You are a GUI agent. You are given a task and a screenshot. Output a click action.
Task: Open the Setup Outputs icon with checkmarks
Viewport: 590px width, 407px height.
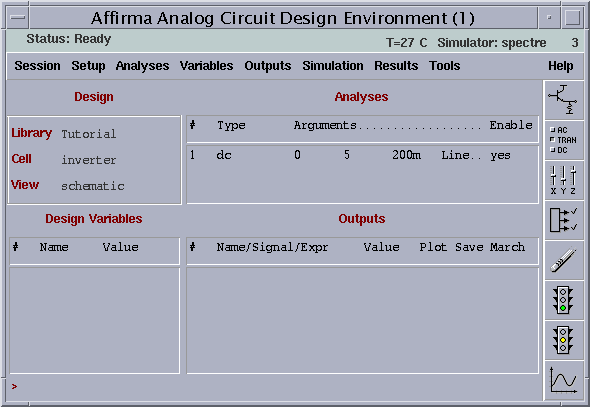coord(563,220)
